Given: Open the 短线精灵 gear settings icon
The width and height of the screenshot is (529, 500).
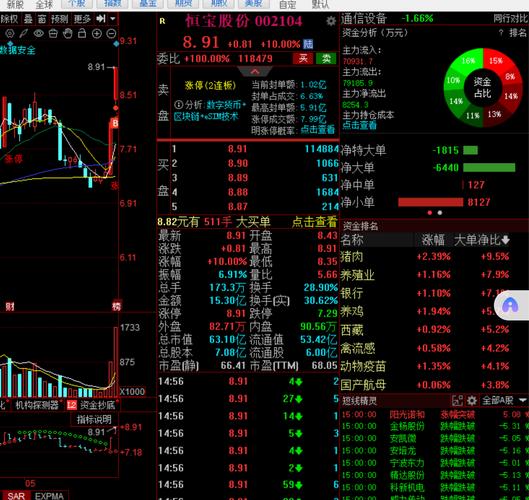Looking at the screenshot, I should (472, 401).
